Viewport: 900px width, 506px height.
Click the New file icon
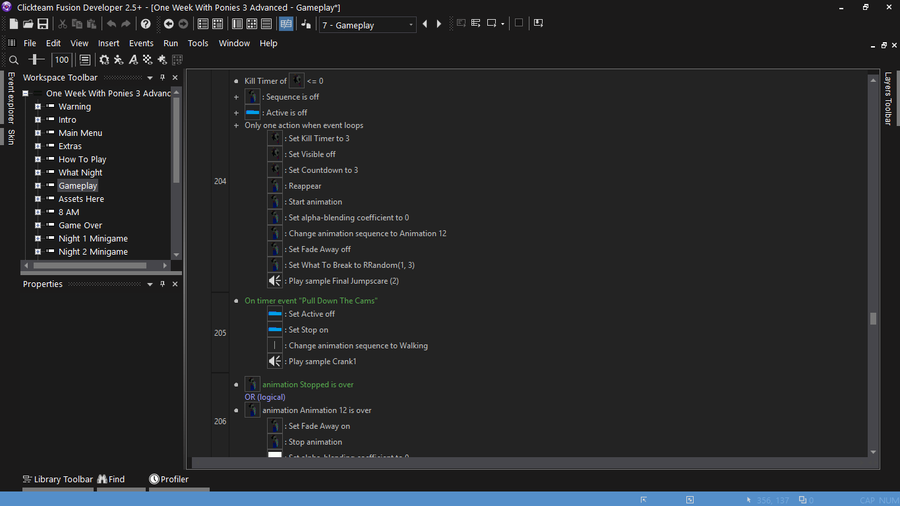pyautogui.click(x=13, y=24)
